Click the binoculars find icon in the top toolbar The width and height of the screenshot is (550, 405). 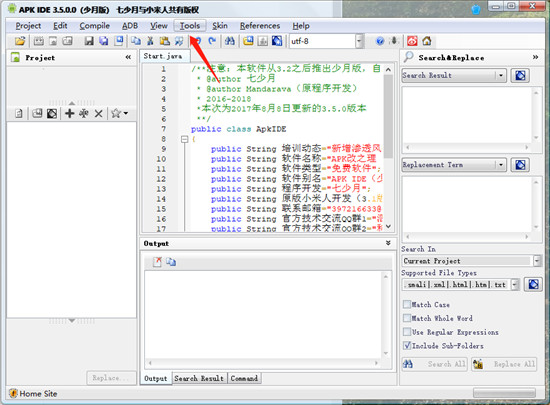coord(230,41)
